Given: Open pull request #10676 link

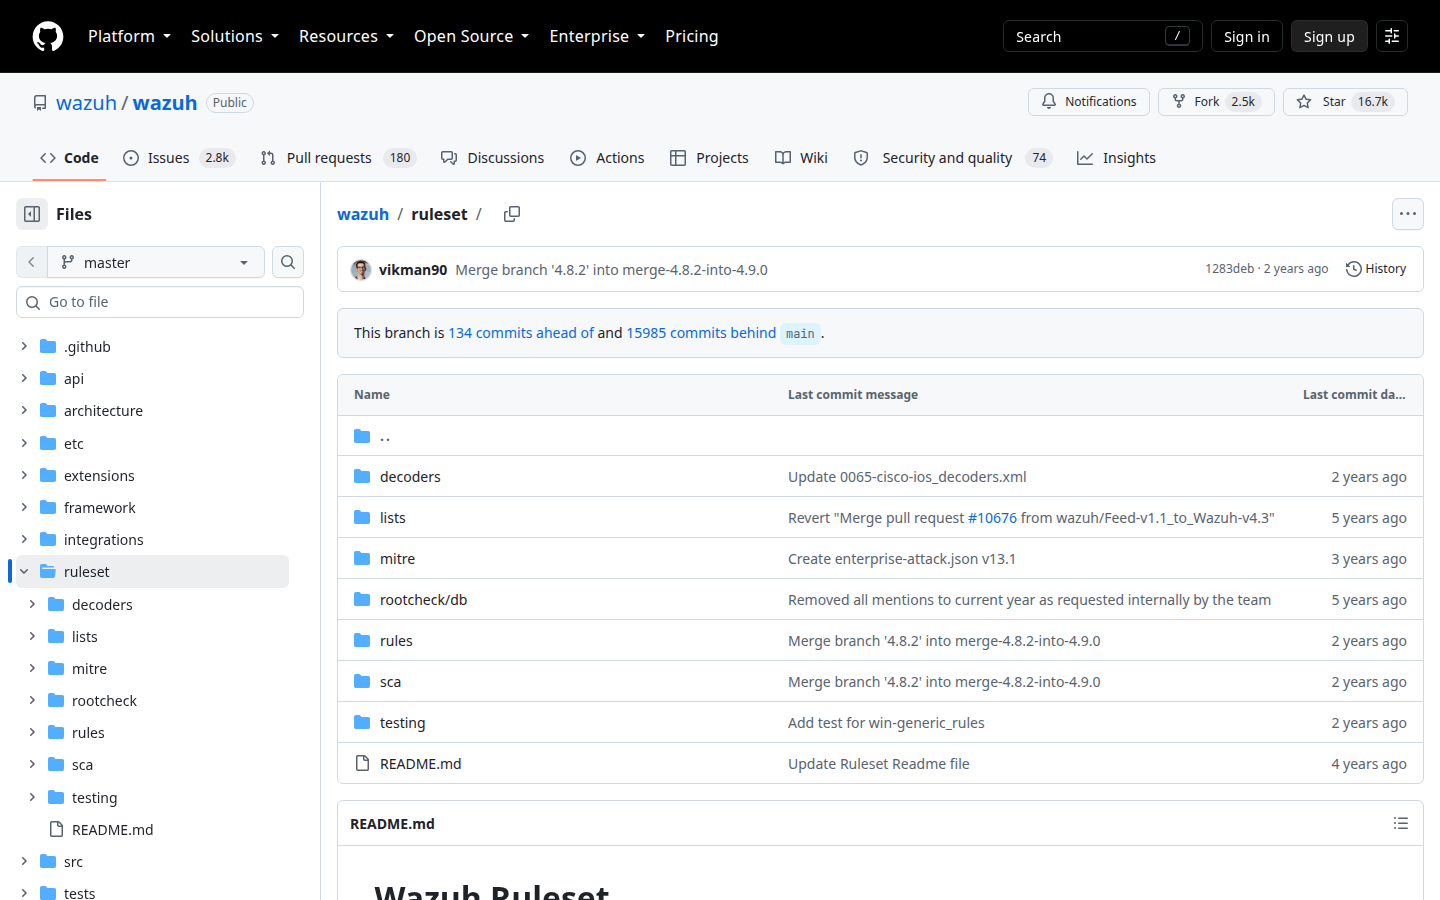Looking at the screenshot, I should [992, 518].
